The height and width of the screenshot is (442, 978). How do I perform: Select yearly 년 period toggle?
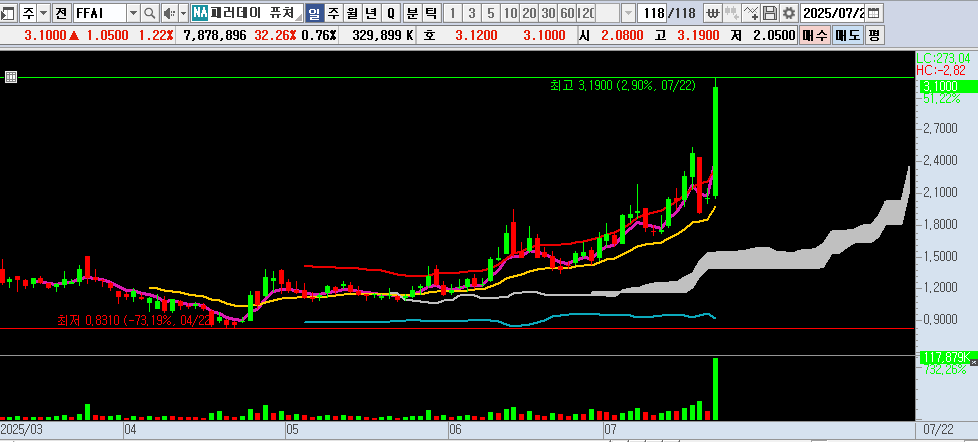tap(372, 12)
